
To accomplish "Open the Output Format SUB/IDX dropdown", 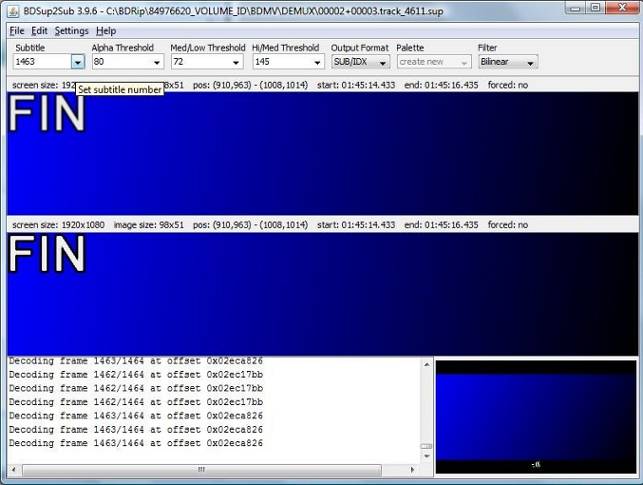I will click(360, 62).
